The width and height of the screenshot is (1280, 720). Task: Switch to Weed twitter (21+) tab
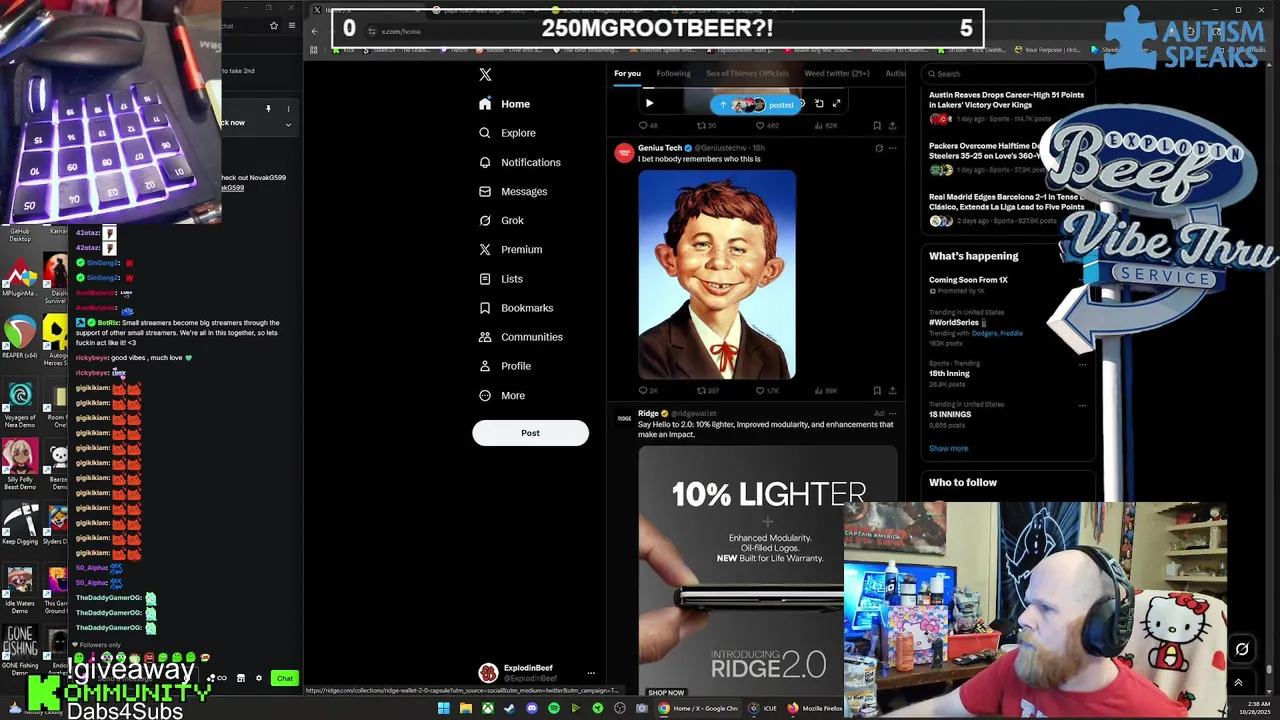[836, 73]
